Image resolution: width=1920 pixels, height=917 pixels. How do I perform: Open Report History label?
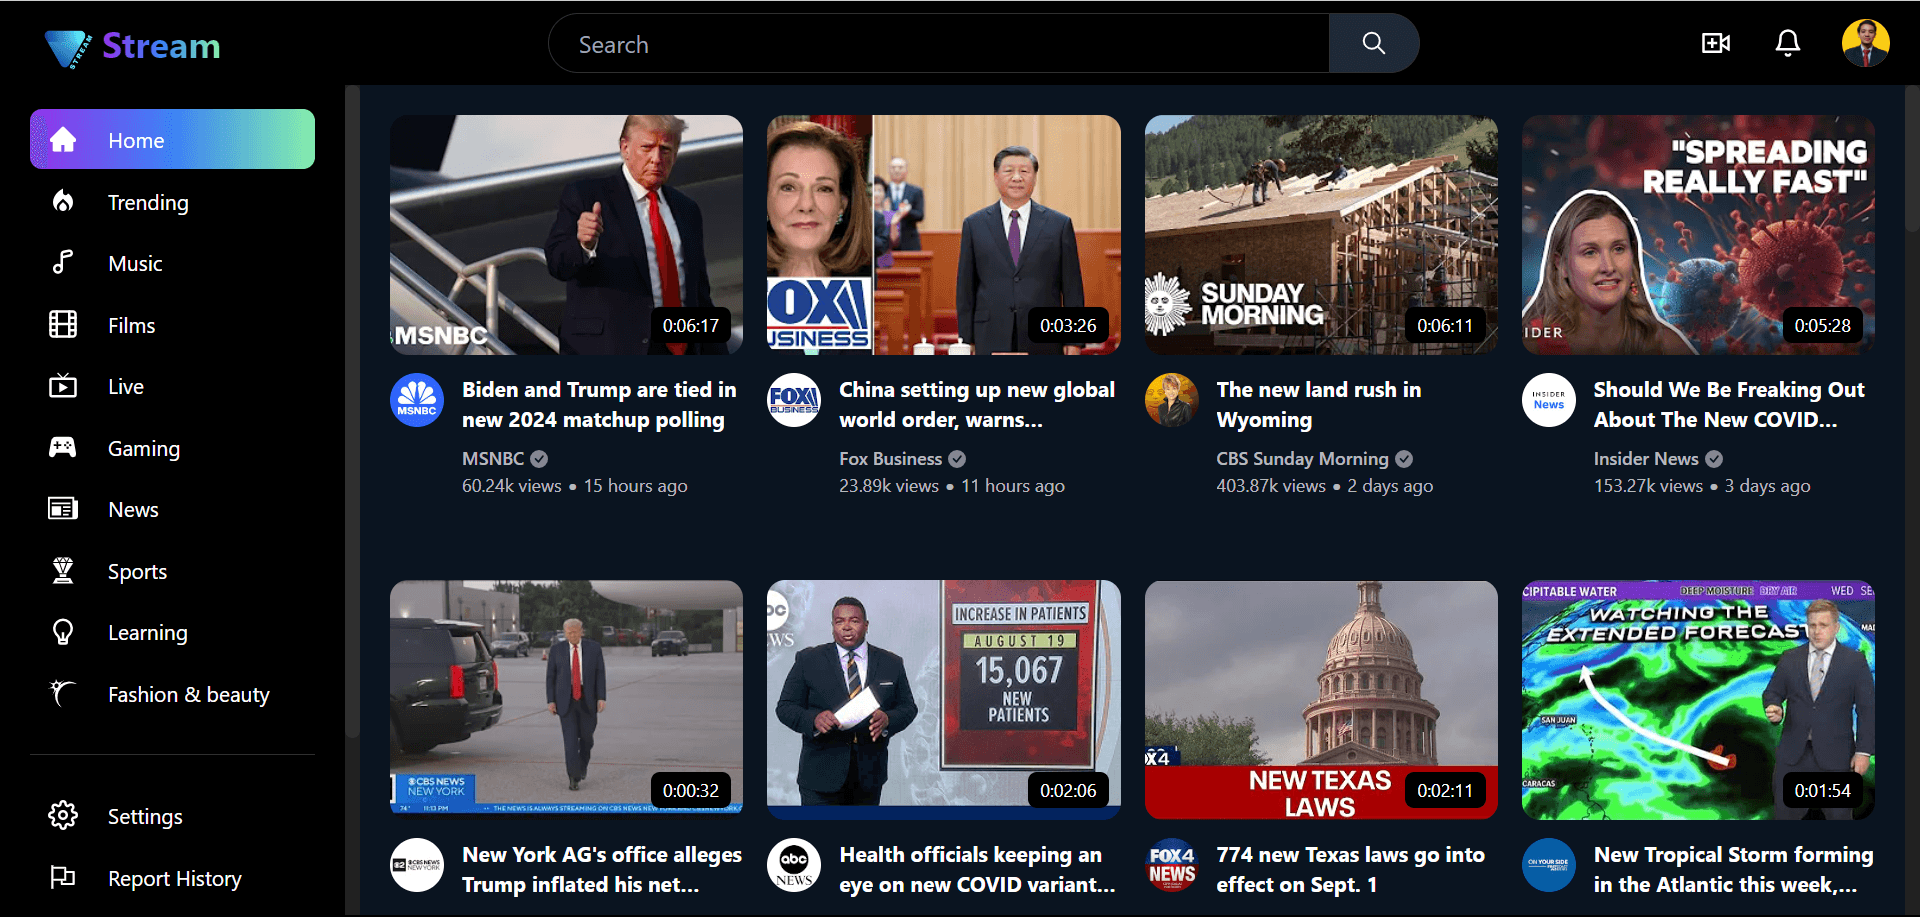175,879
